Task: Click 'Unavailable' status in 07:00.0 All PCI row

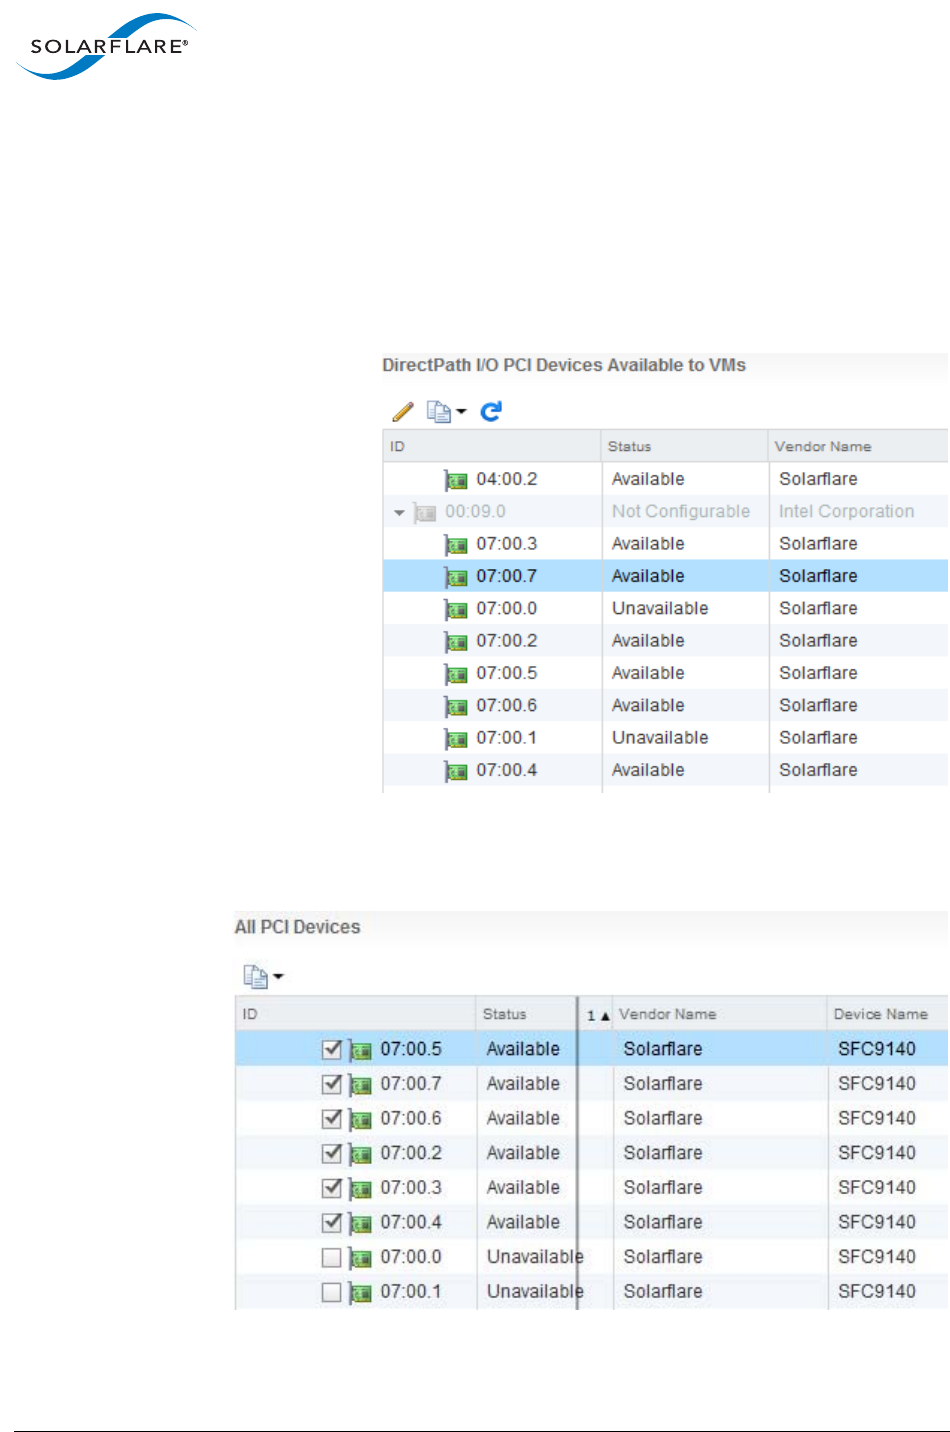Action: [x=535, y=1256]
